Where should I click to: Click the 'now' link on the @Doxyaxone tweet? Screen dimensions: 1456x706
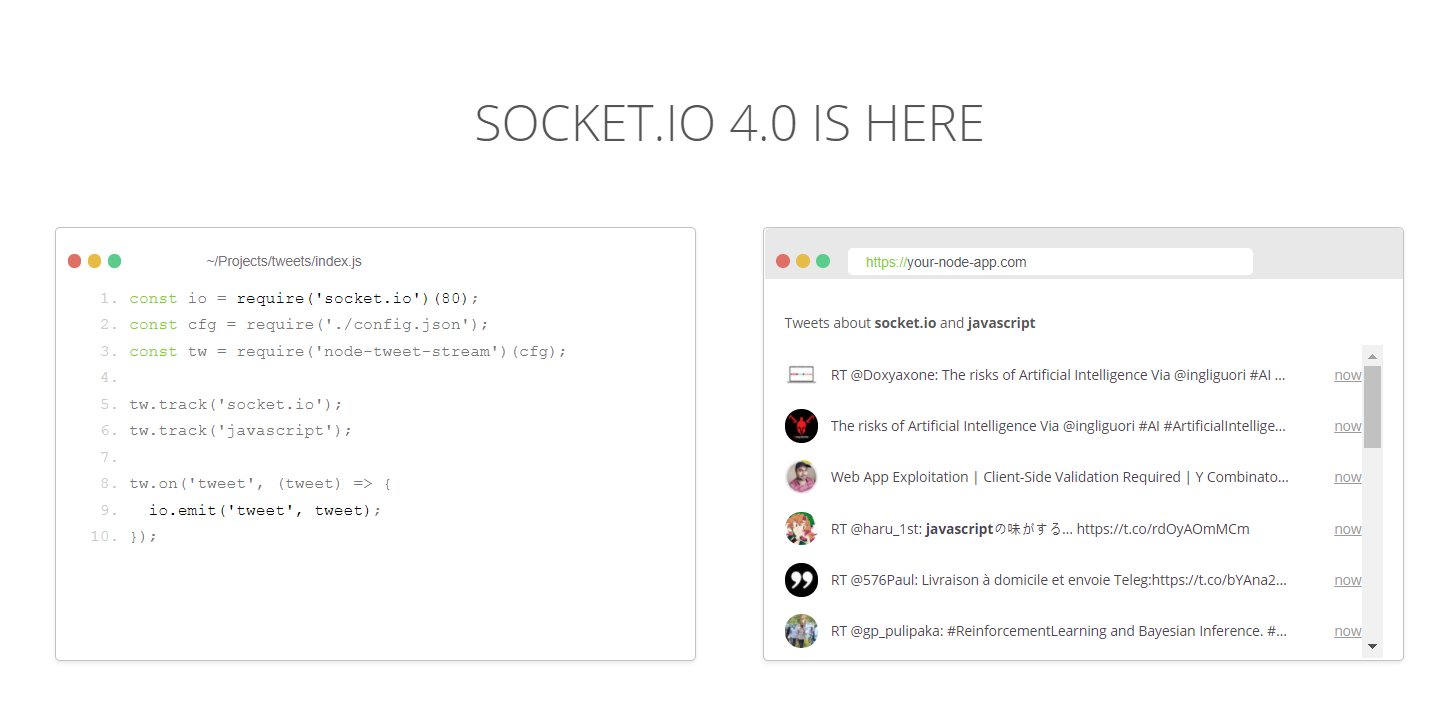pyautogui.click(x=1348, y=375)
